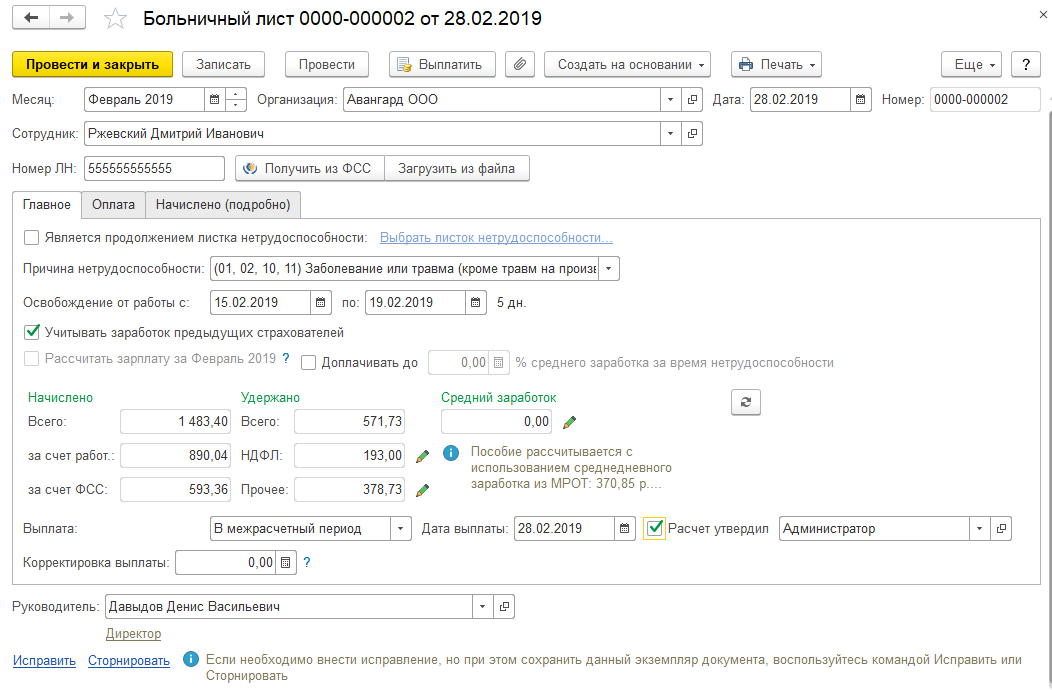This screenshot has width=1052, height=690.
Task: Focus the Номер field 0000-000002
Action: click(x=985, y=99)
